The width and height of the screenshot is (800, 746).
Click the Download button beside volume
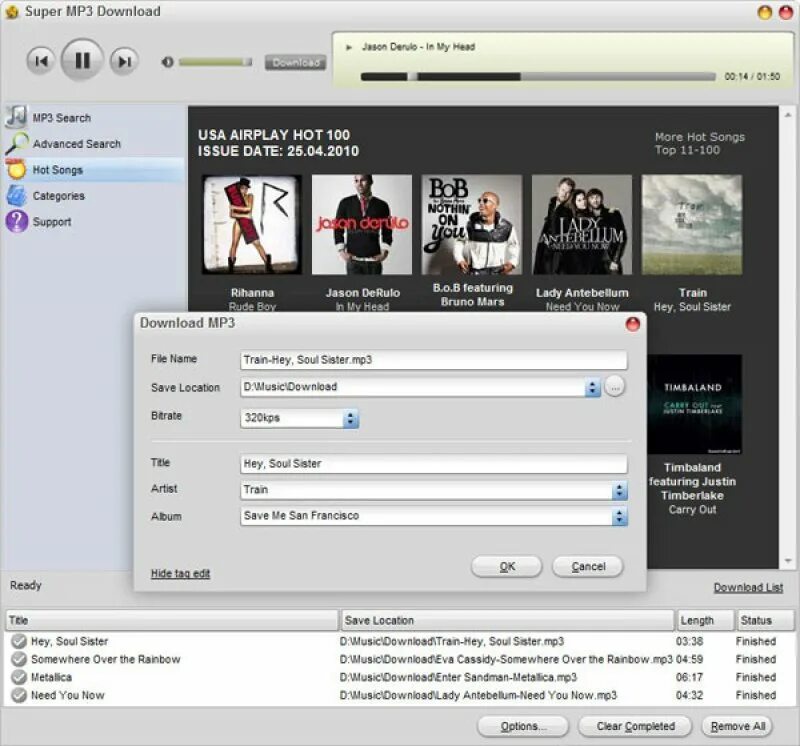click(295, 63)
